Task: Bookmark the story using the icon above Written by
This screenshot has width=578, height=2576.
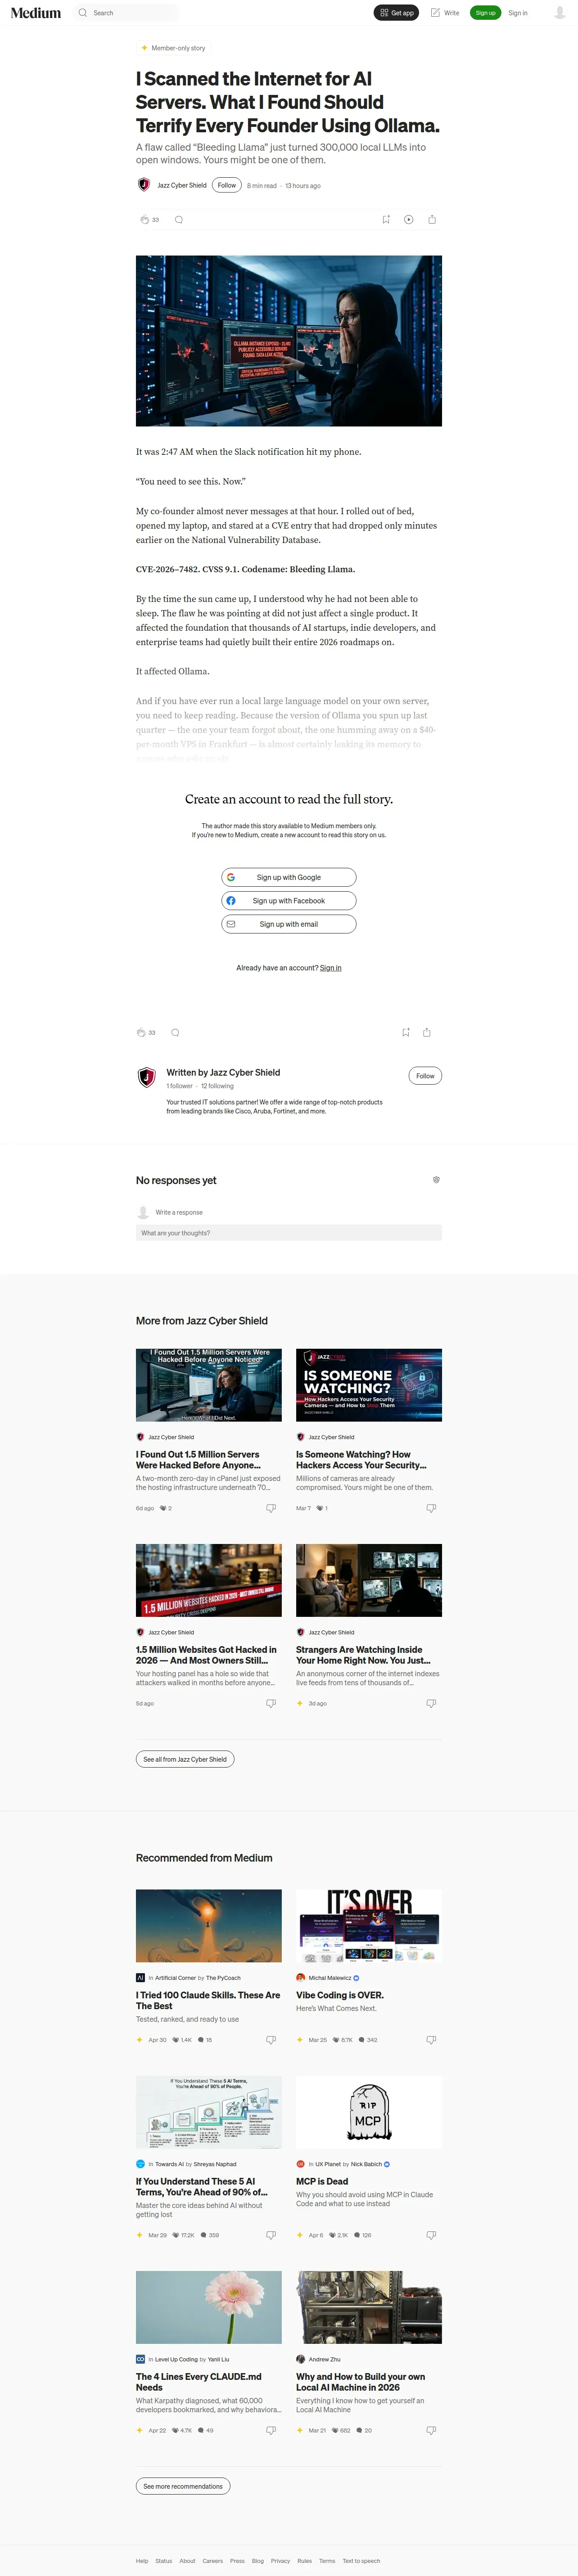Action: click(406, 1032)
